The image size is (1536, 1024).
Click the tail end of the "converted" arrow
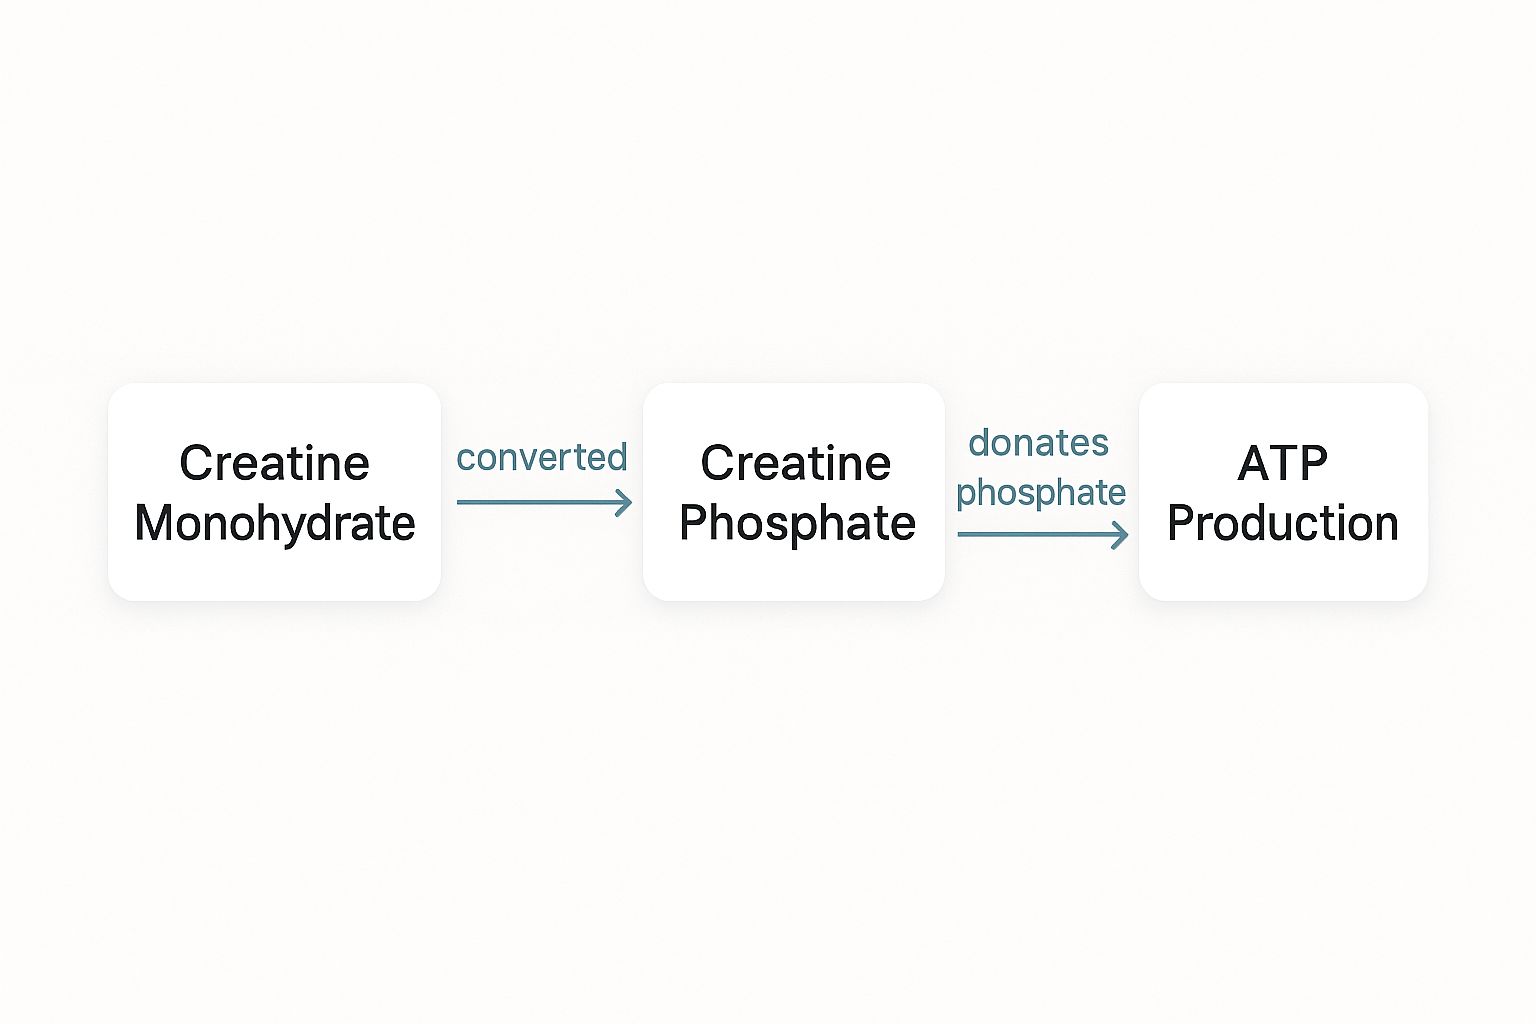click(x=462, y=502)
